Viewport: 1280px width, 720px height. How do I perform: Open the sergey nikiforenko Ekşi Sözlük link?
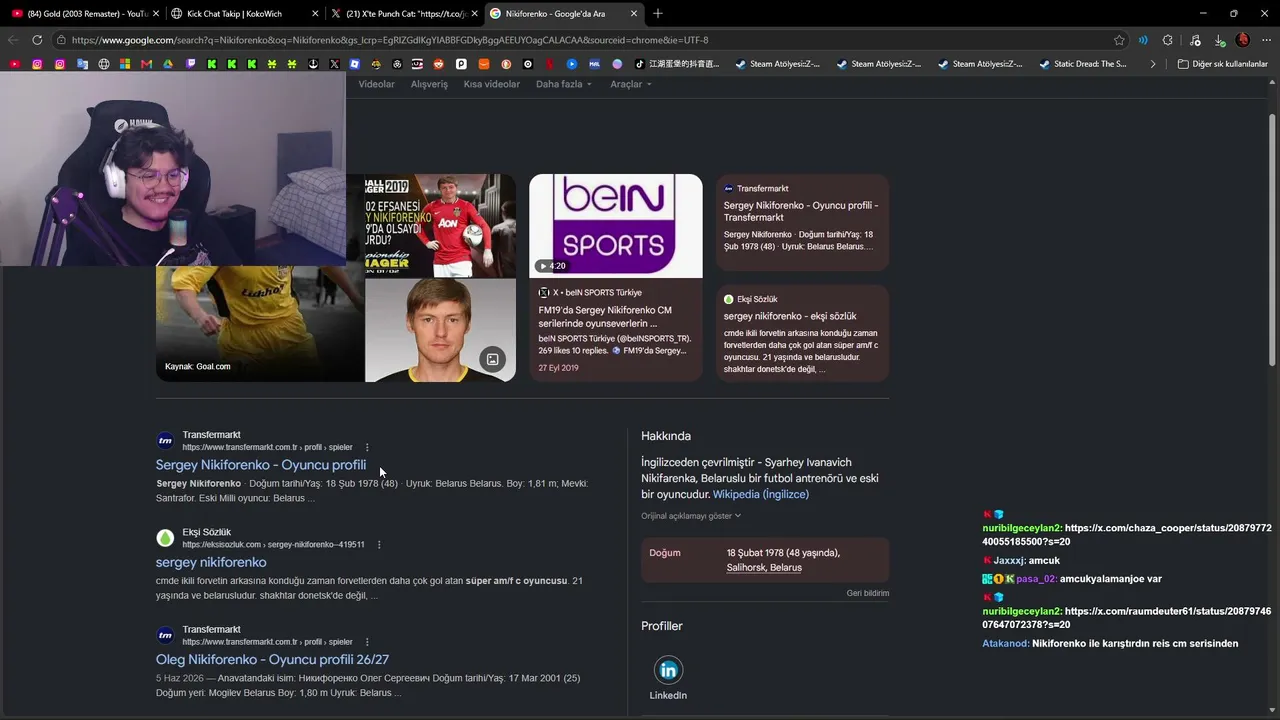[211, 562]
